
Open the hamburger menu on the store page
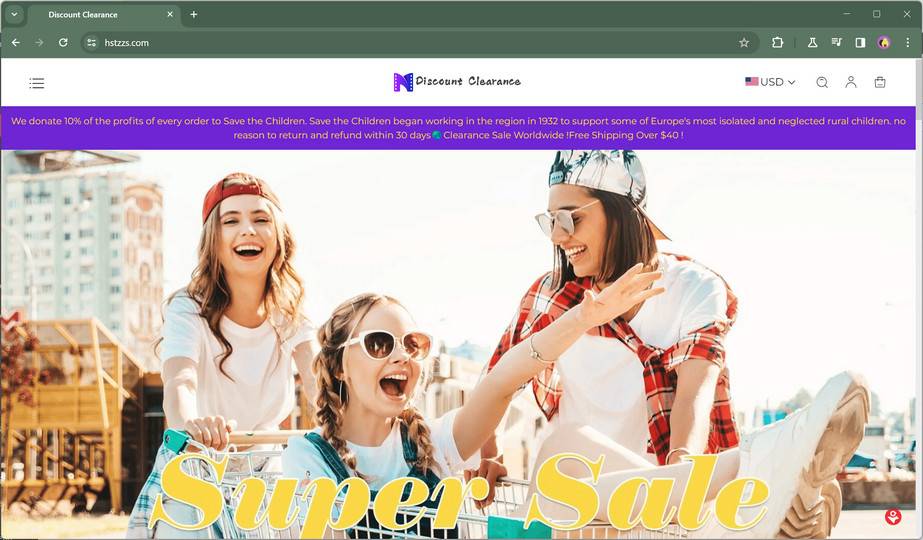click(x=36, y=83)
